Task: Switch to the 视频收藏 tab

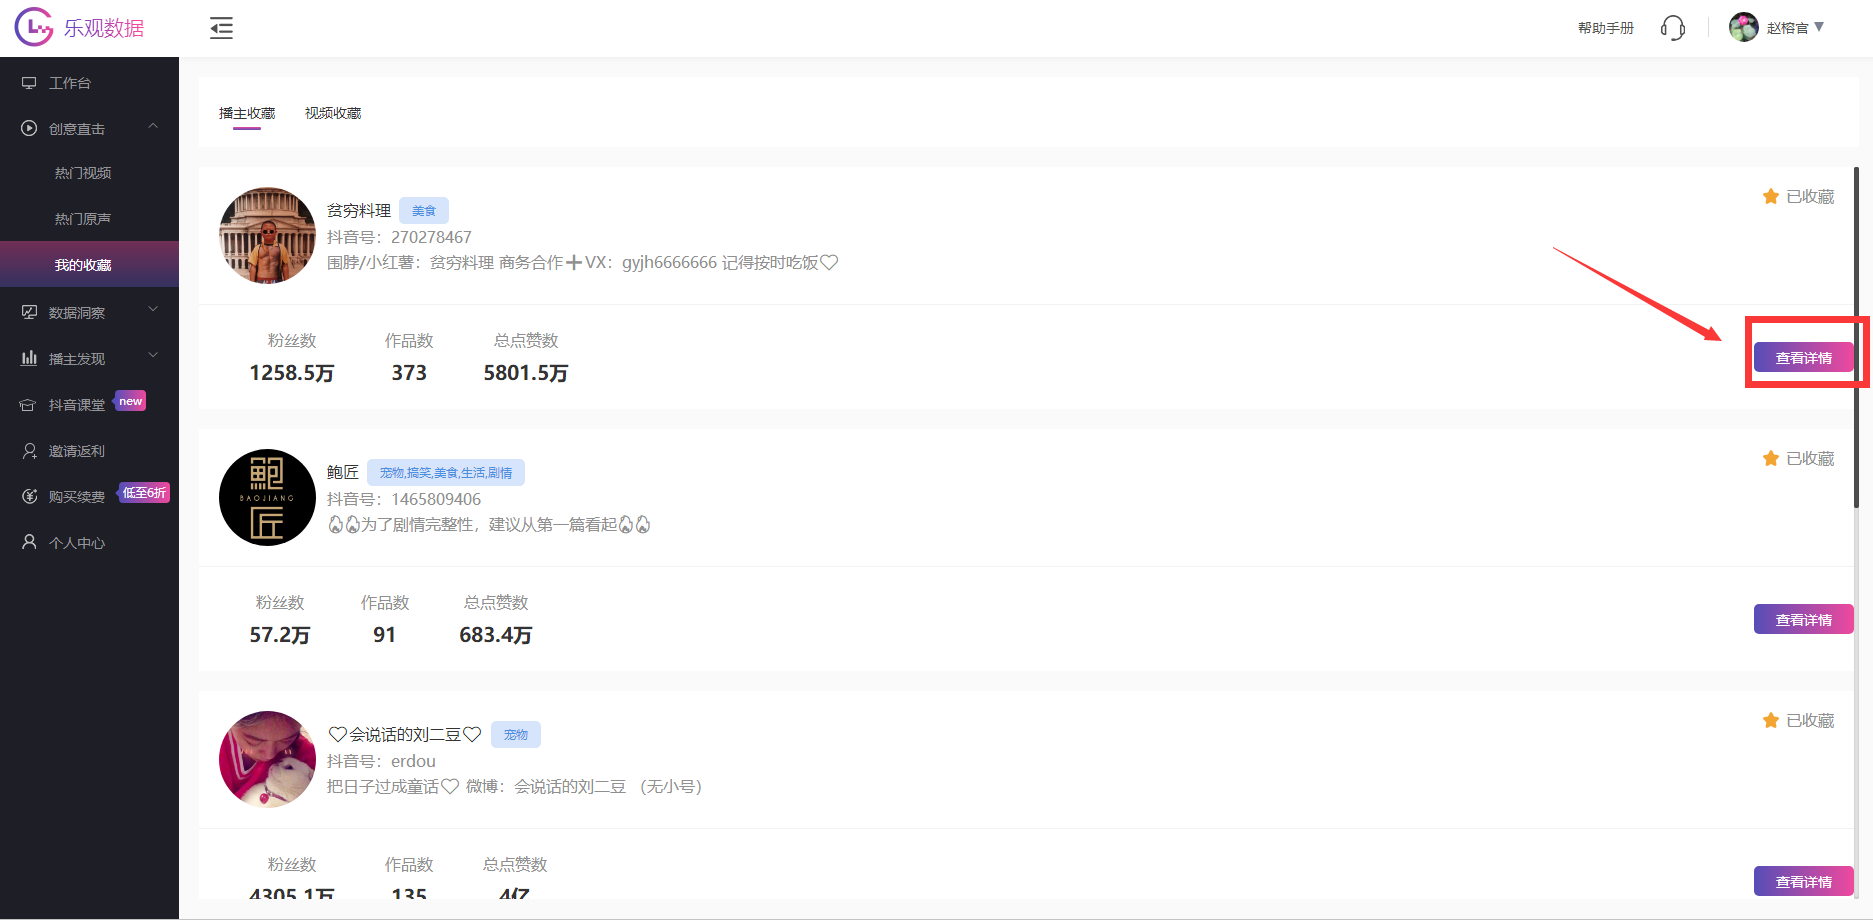Action: click(x=333, y=114)
